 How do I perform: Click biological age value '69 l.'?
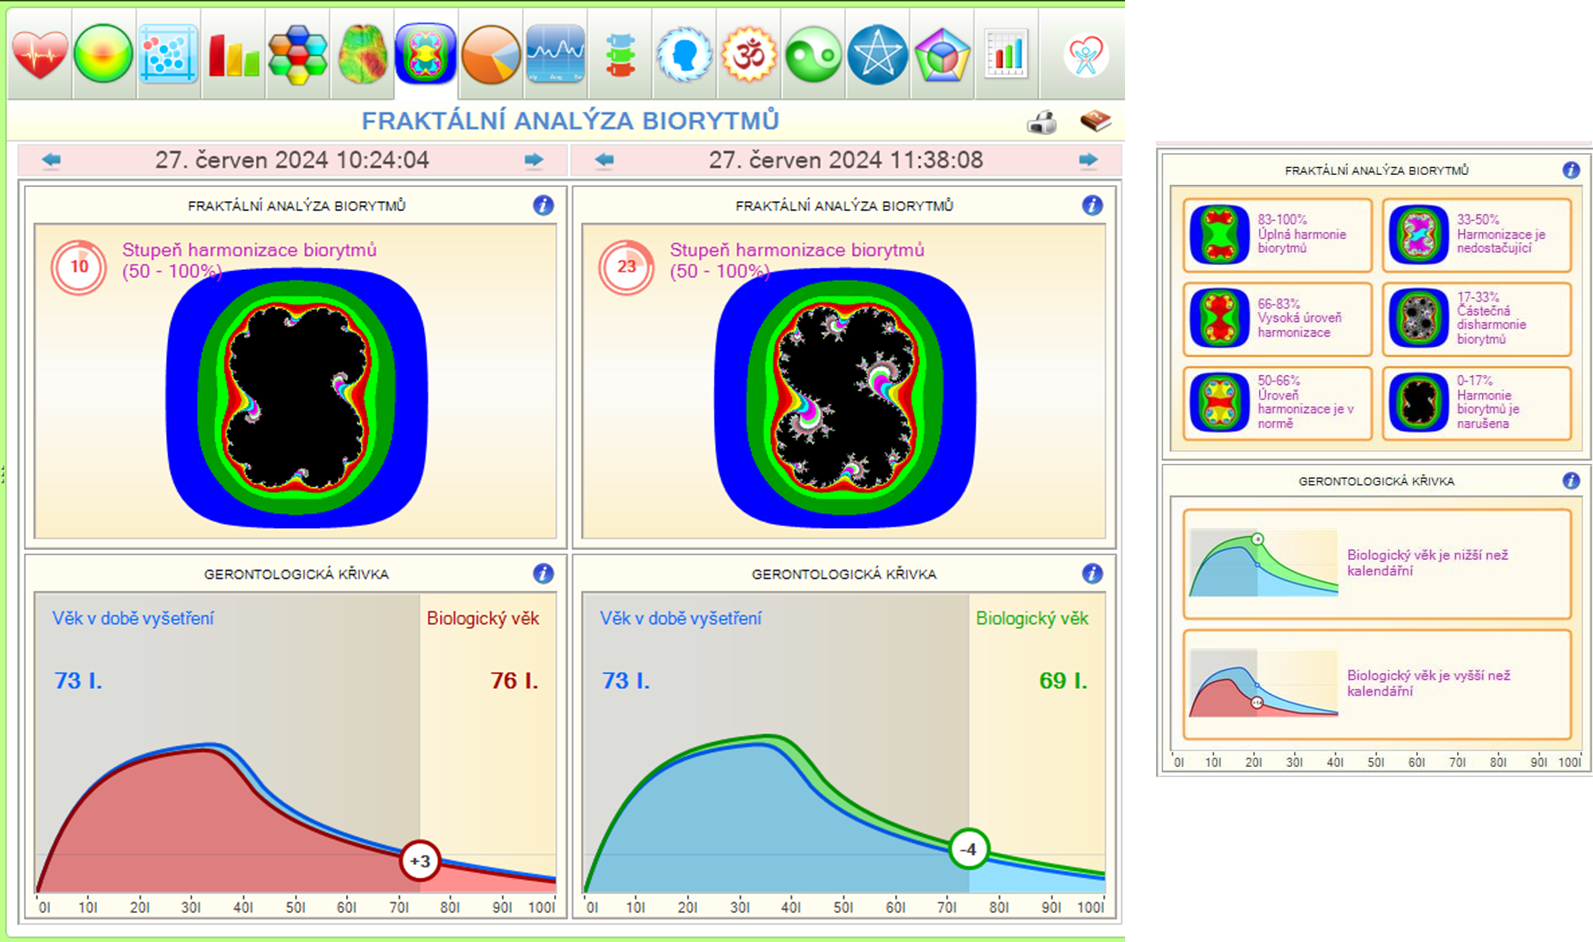[1063, 681]
